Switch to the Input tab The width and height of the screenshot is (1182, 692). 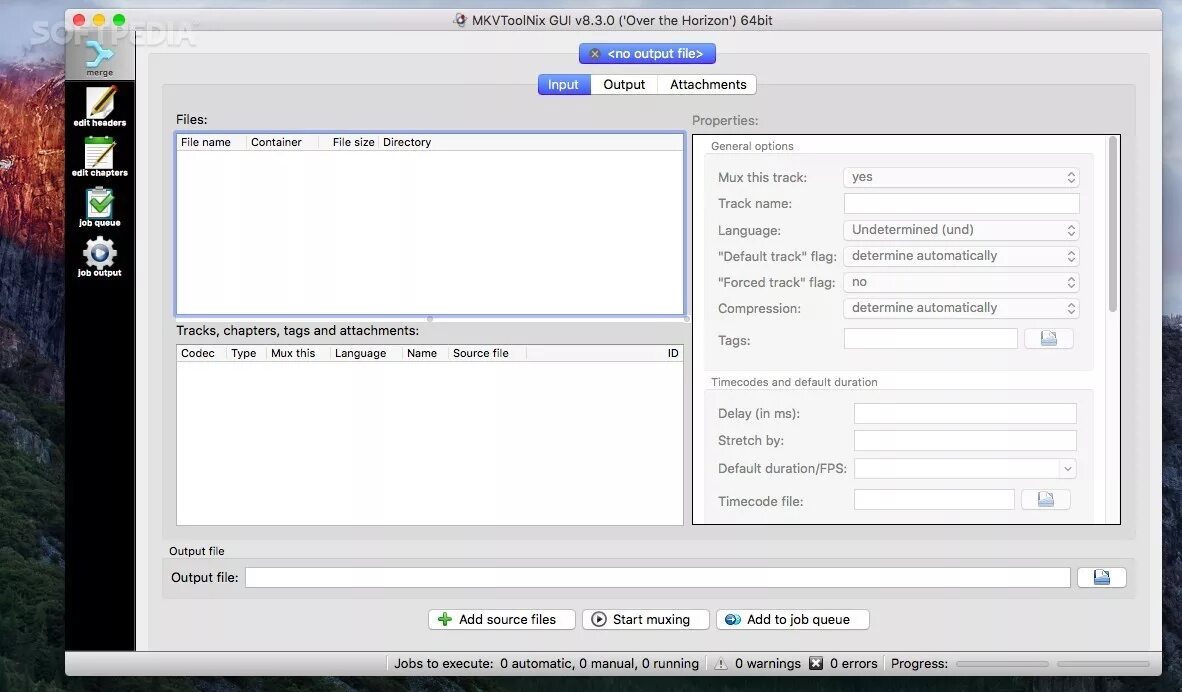(564, 84)
